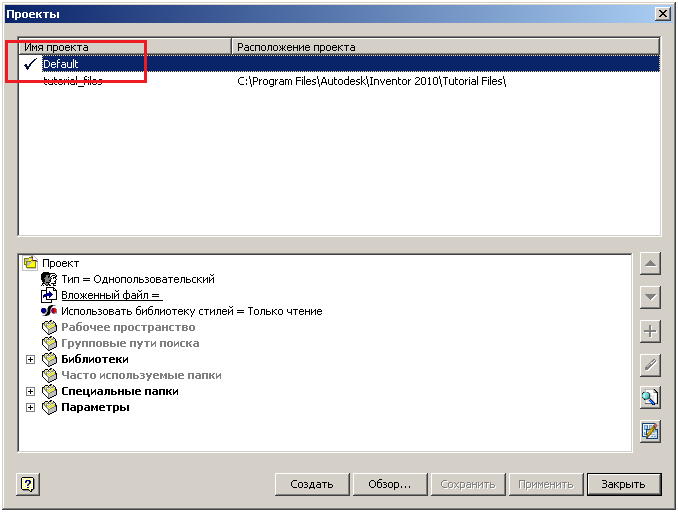Click the plus add button on right
The image size is (678, 512).
(x=650, y=331)
